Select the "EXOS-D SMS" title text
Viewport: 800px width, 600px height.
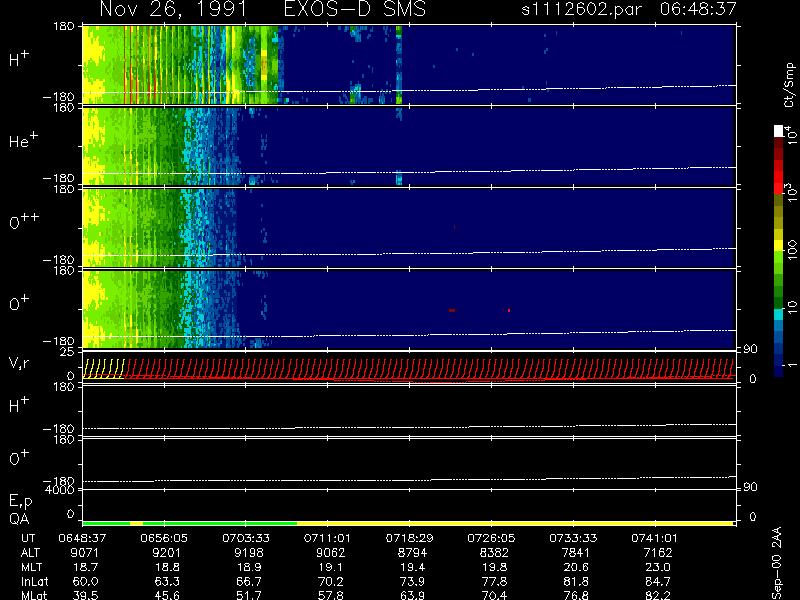pos(355,9)
